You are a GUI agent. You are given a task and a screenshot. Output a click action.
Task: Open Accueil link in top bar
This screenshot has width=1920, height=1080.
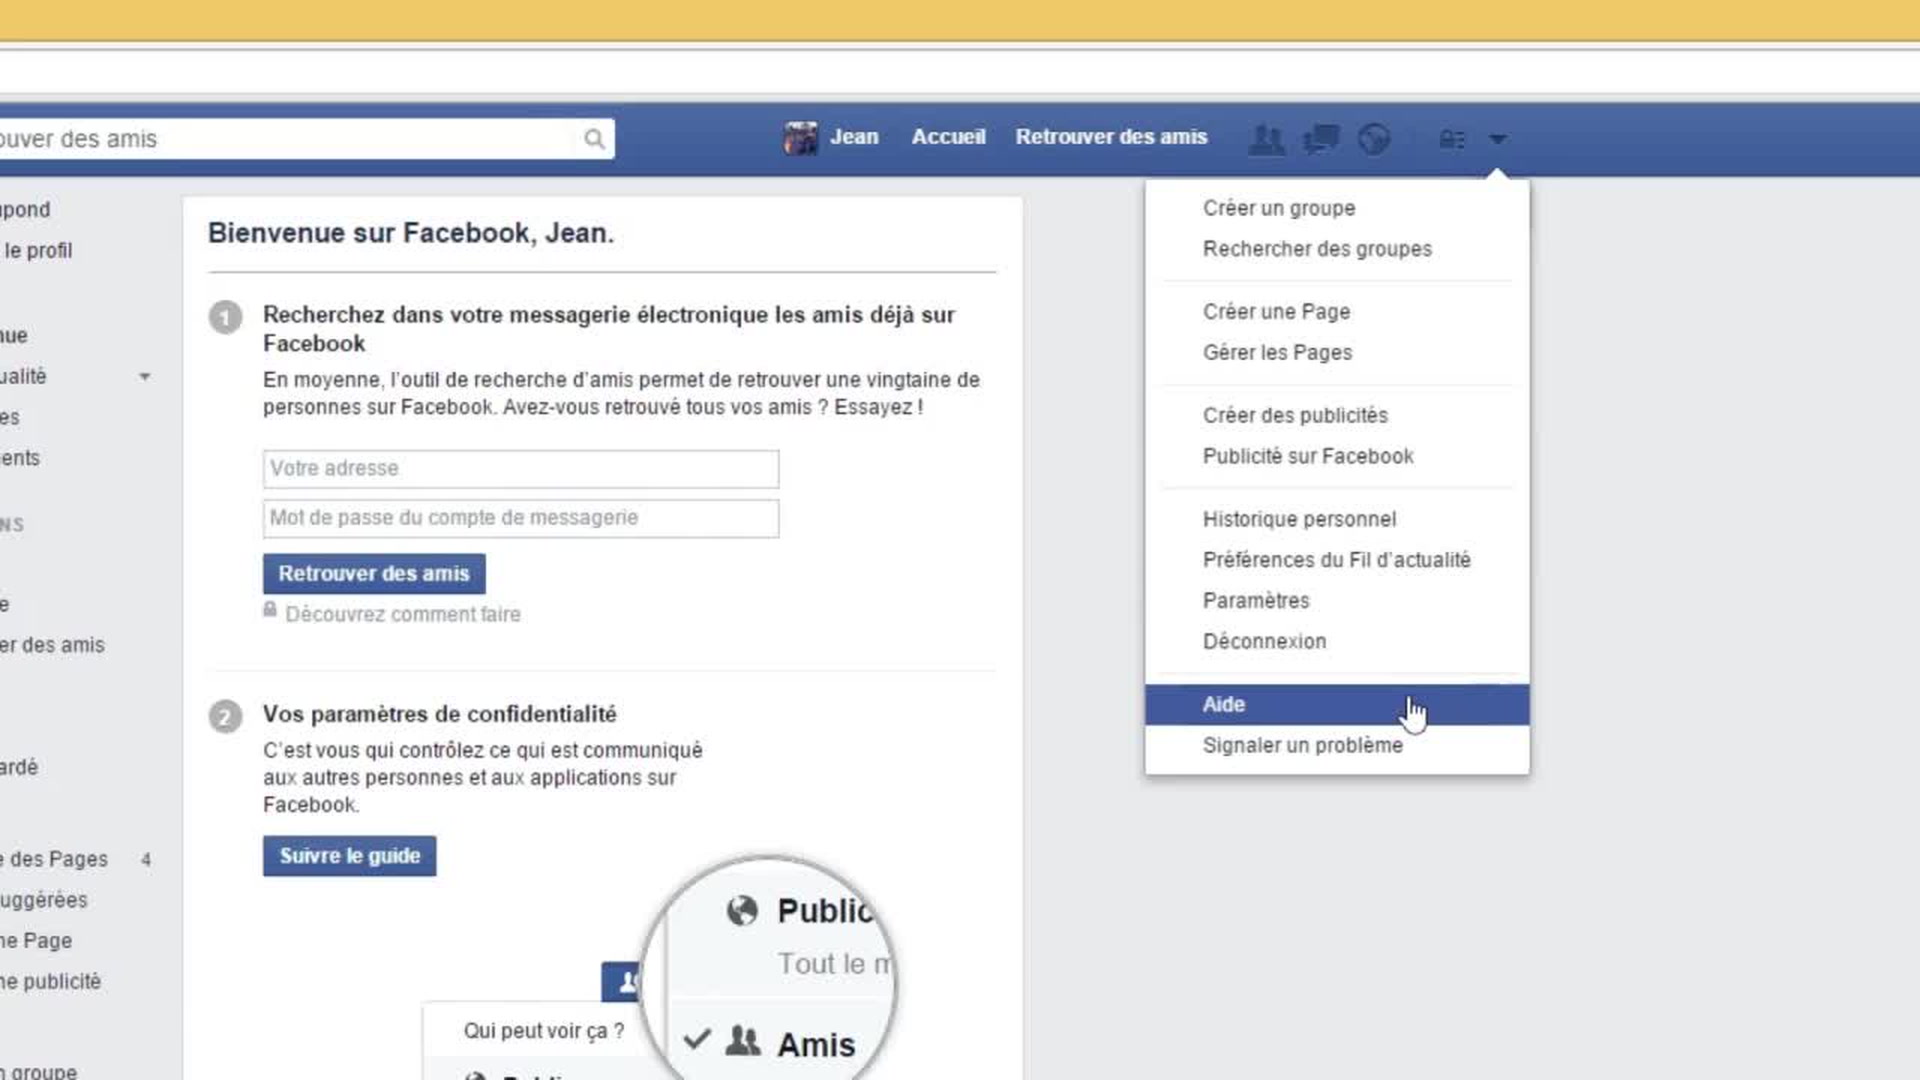click(948, 137)
